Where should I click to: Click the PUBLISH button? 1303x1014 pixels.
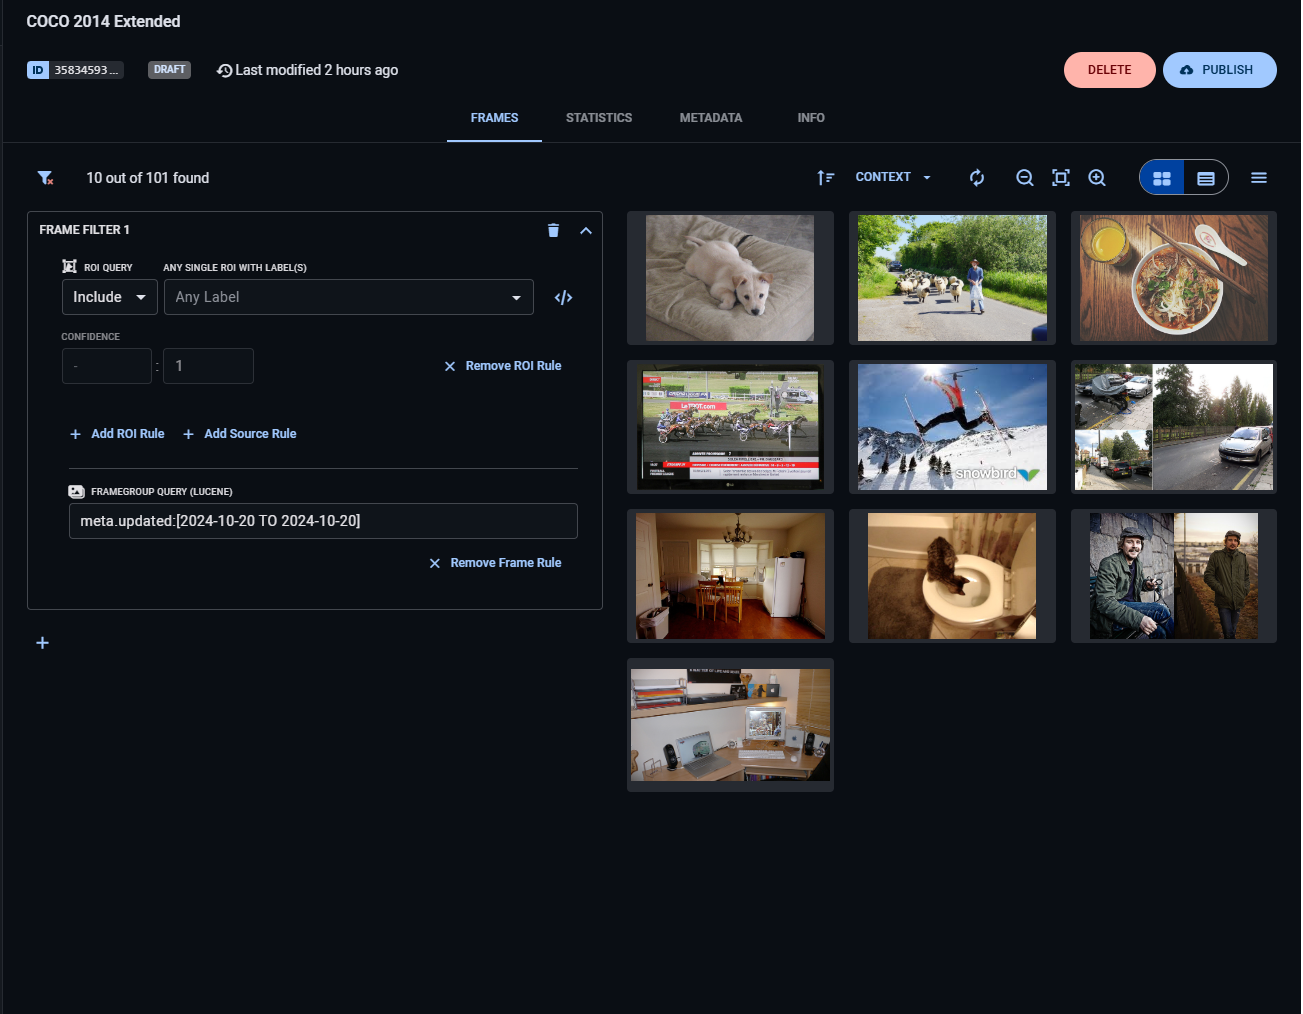pyautogui.click(x=1219, y=70)
